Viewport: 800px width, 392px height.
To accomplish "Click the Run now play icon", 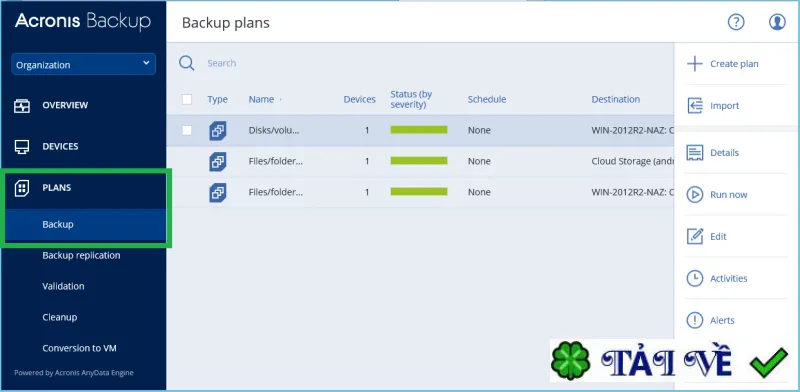I will point(695,194).
